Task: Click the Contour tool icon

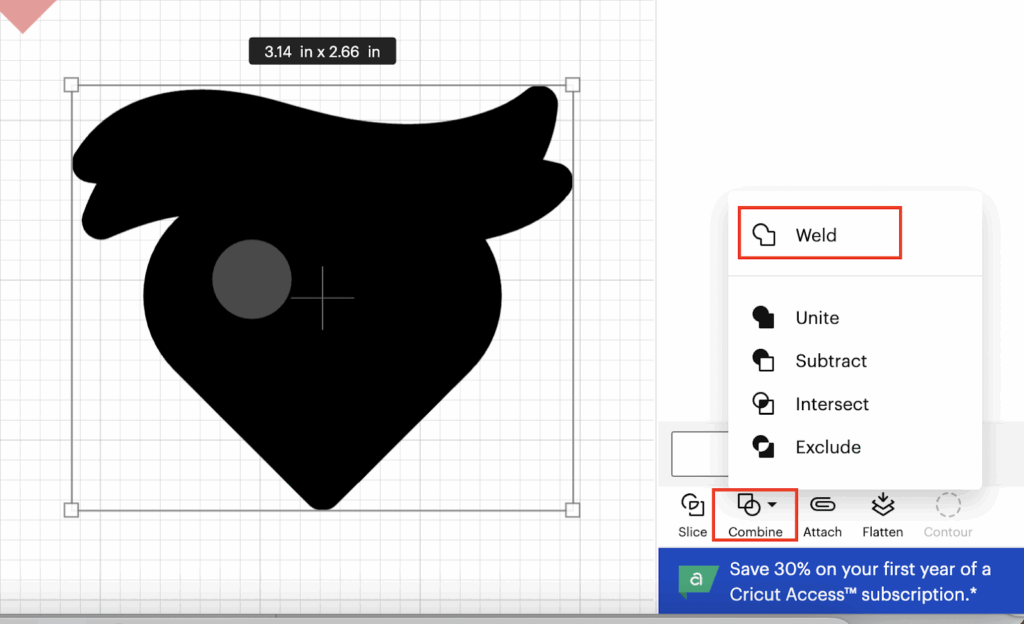Action: click(x=947, y=505)
